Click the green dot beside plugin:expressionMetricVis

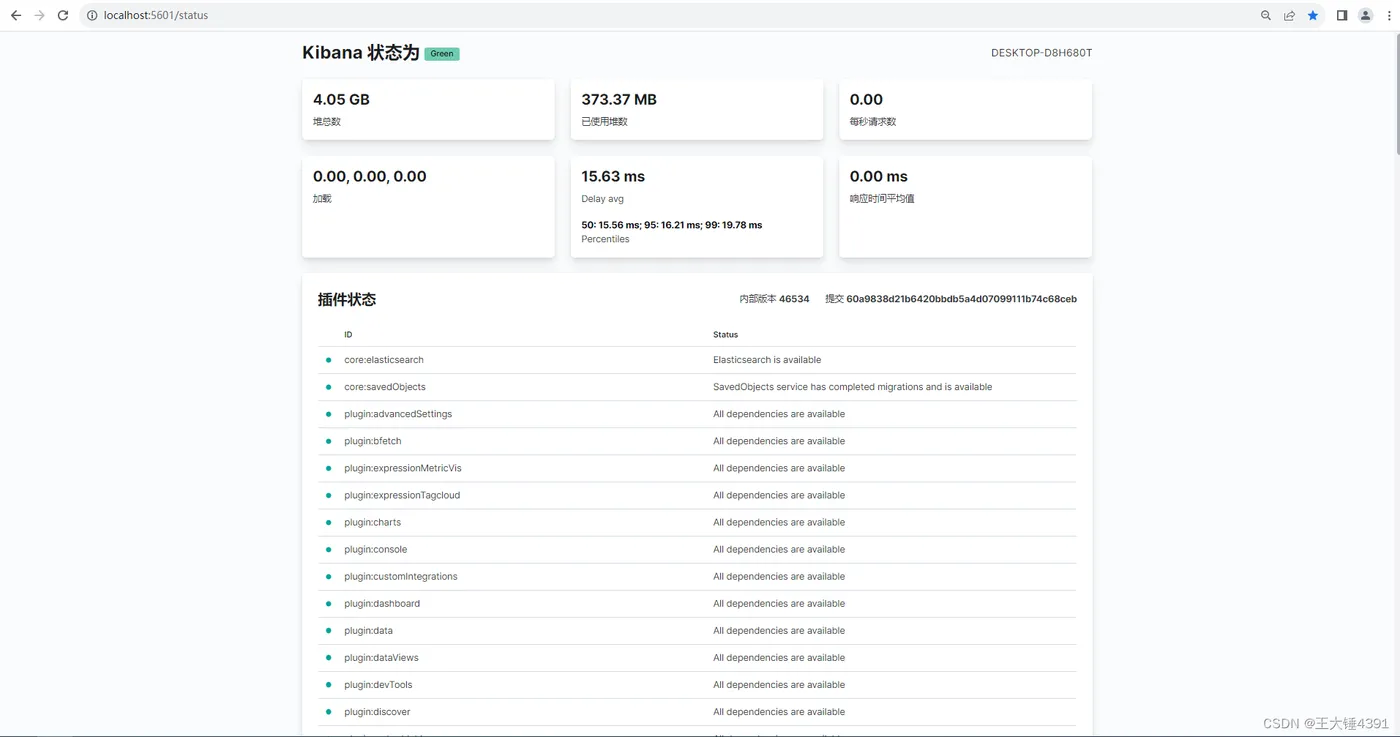coord(328,468)
